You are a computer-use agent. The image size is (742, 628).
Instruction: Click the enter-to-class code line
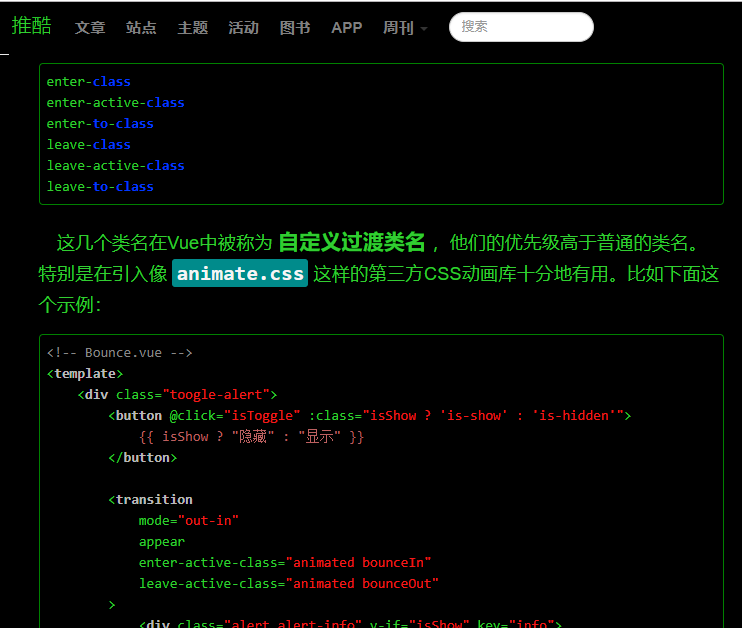pos(100,124)
